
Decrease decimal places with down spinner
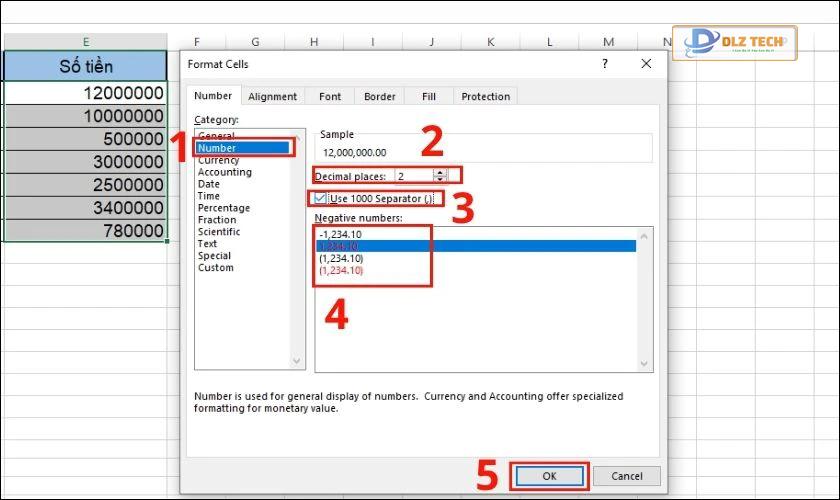point(440,179)
